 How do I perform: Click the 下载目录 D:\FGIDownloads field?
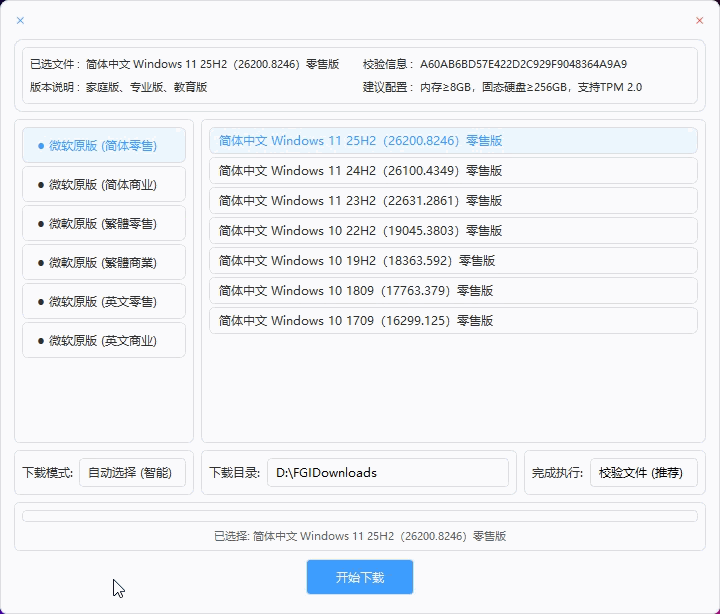click(388, 473)
